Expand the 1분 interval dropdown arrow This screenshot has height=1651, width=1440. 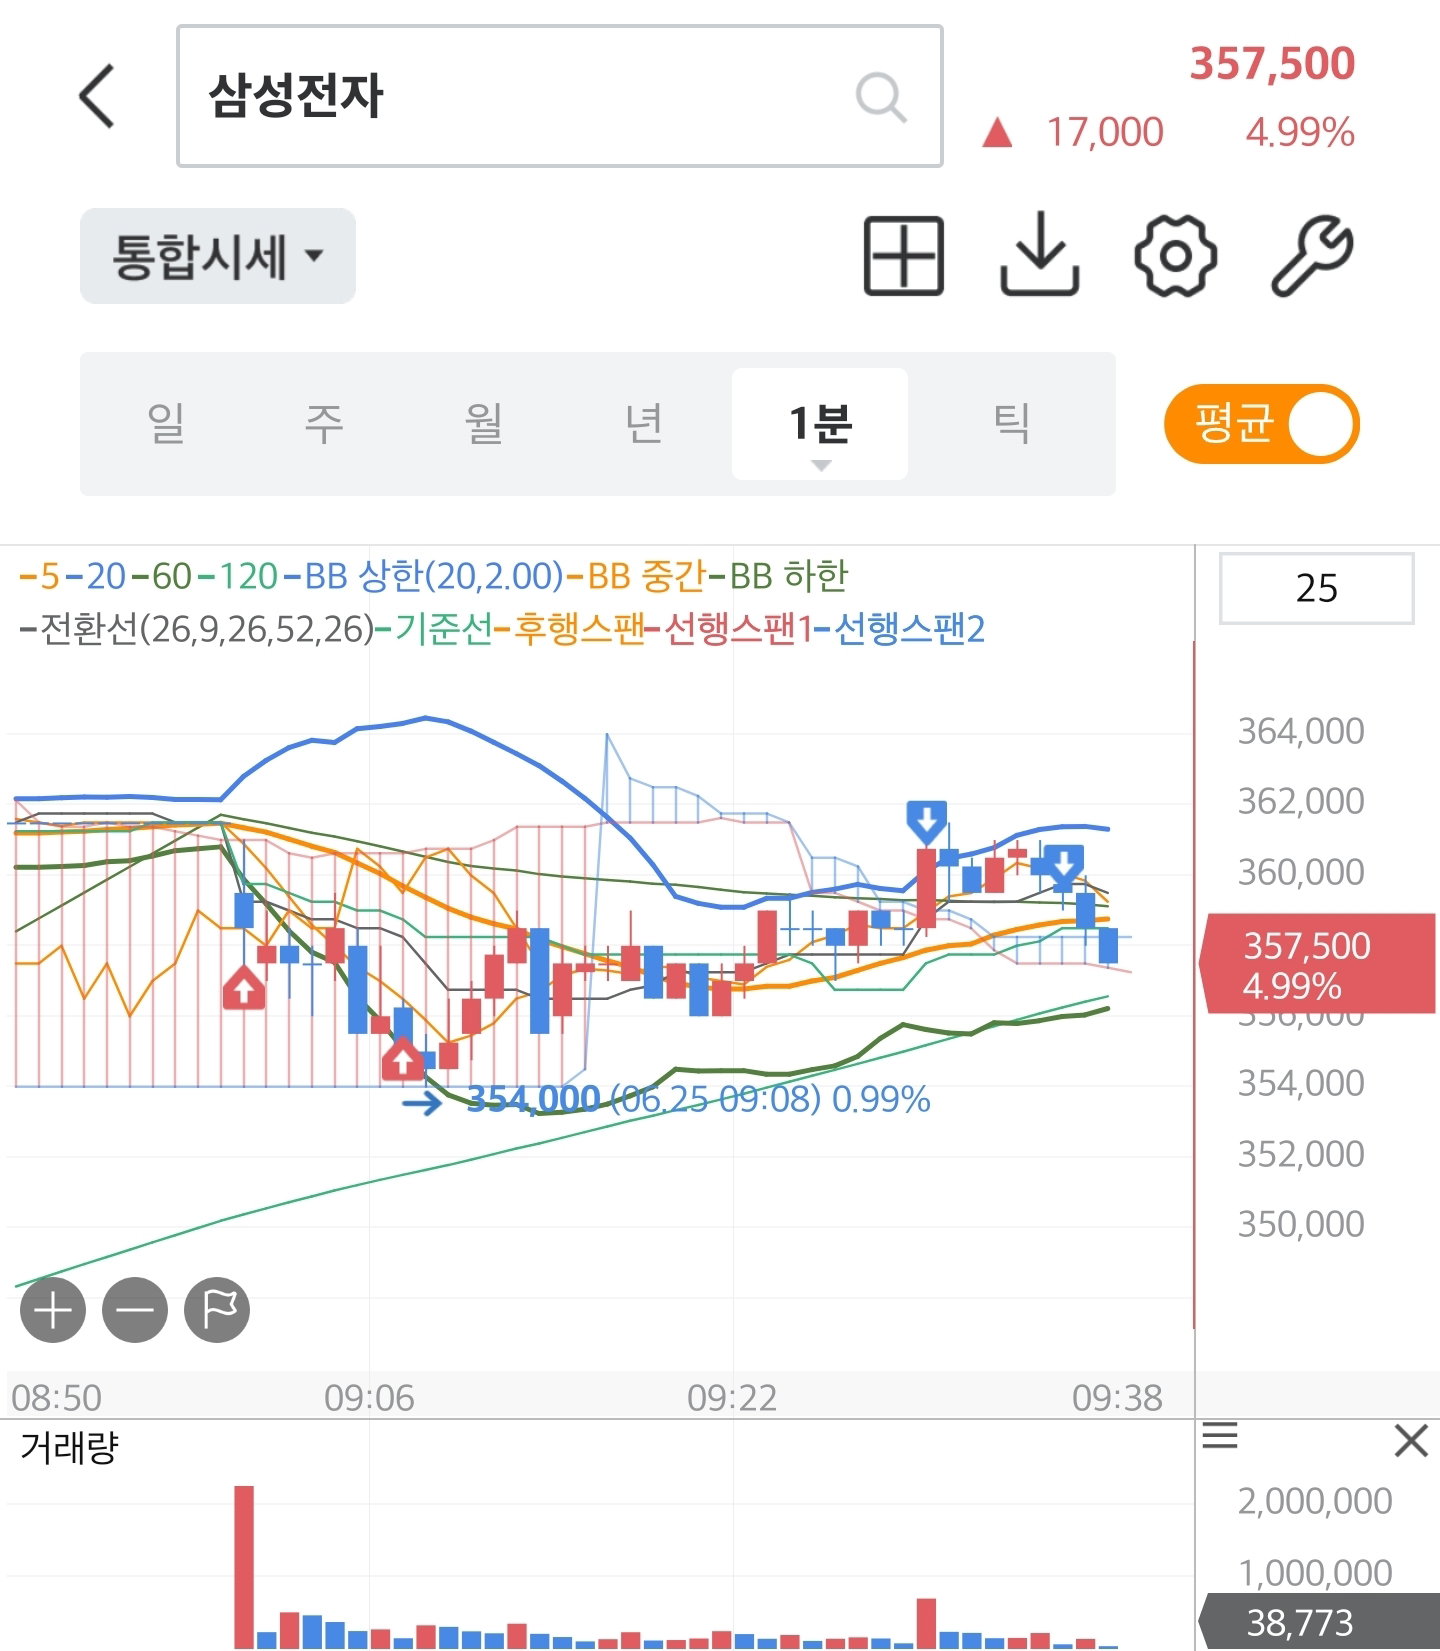[821, 465]
